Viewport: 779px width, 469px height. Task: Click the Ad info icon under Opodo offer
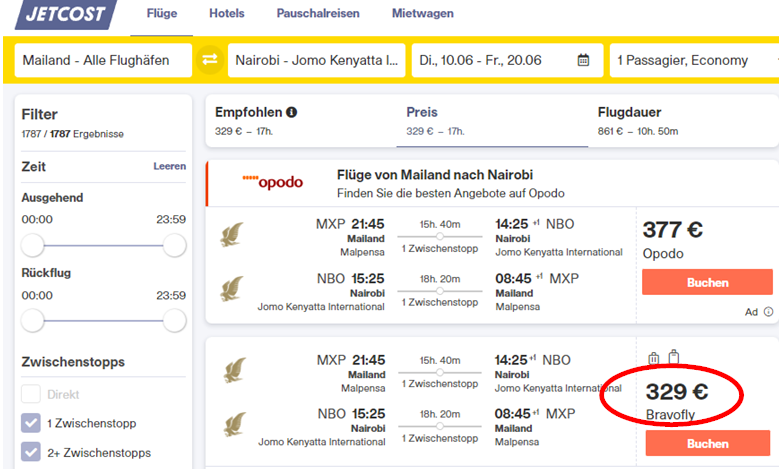pos(768,312)
